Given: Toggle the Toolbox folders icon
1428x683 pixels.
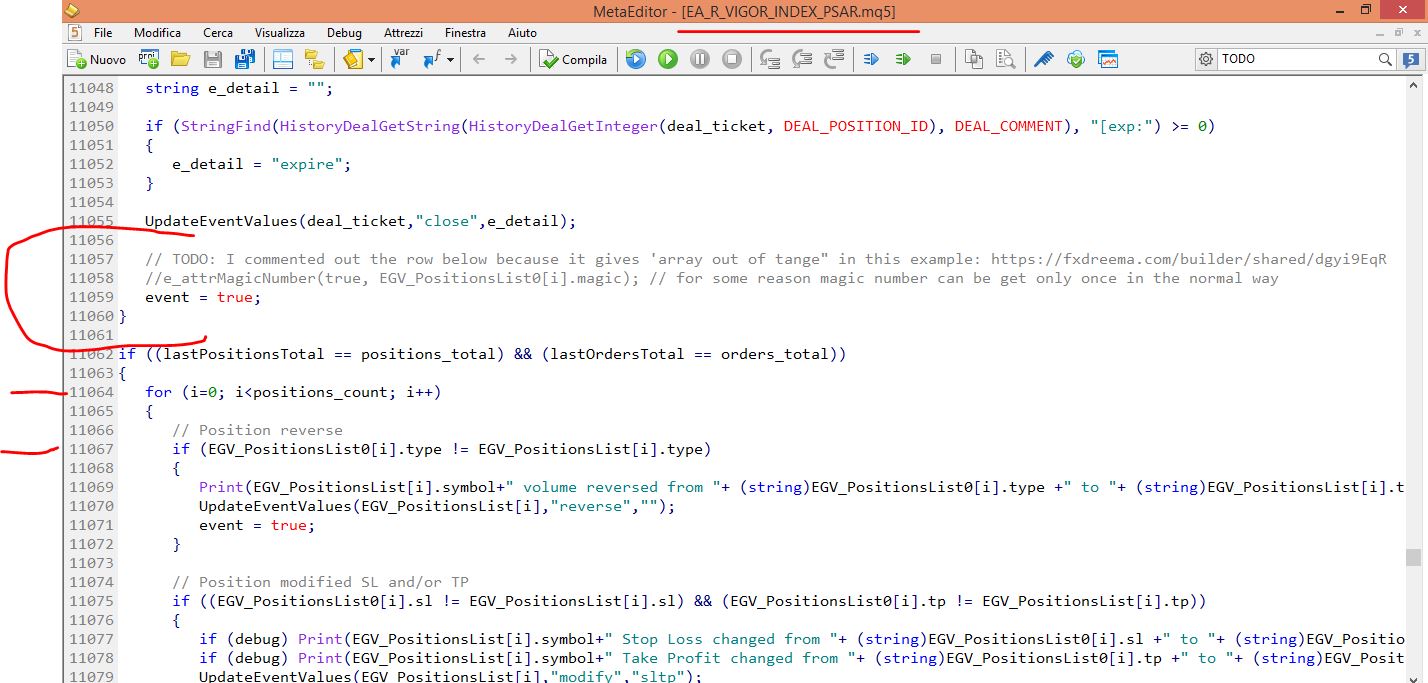Looking at the screenshot, I should 314,59.
